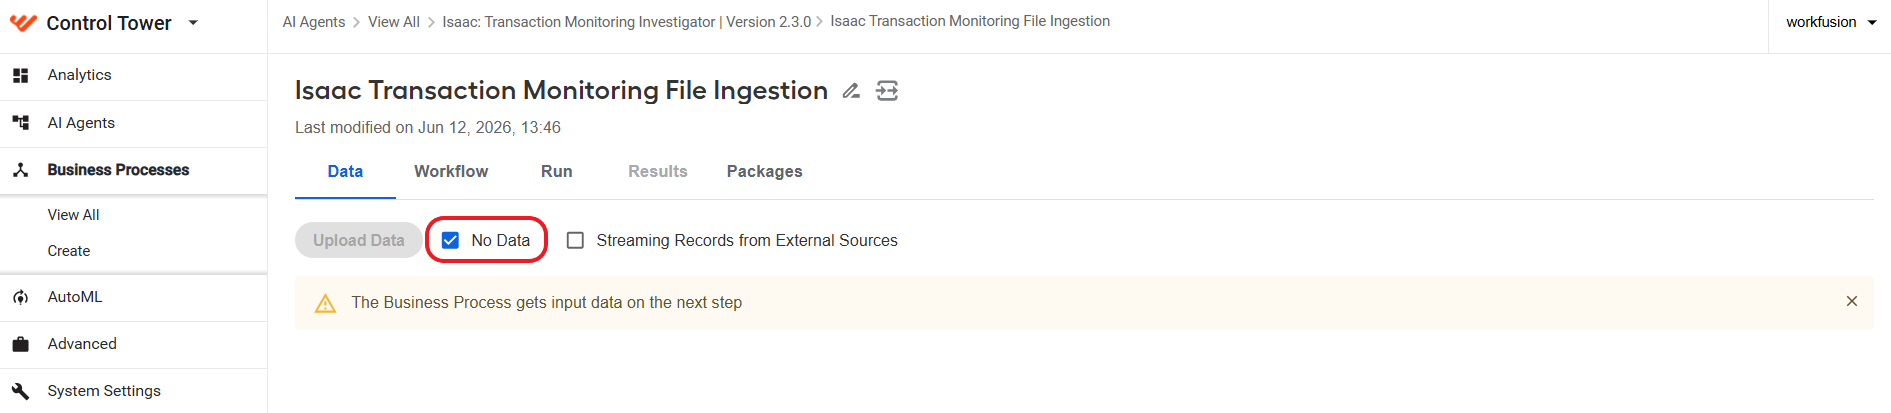The height and width of the screenshot is (413, 1891).
Task: Open the Packages tab
Action: click(764, 171)
